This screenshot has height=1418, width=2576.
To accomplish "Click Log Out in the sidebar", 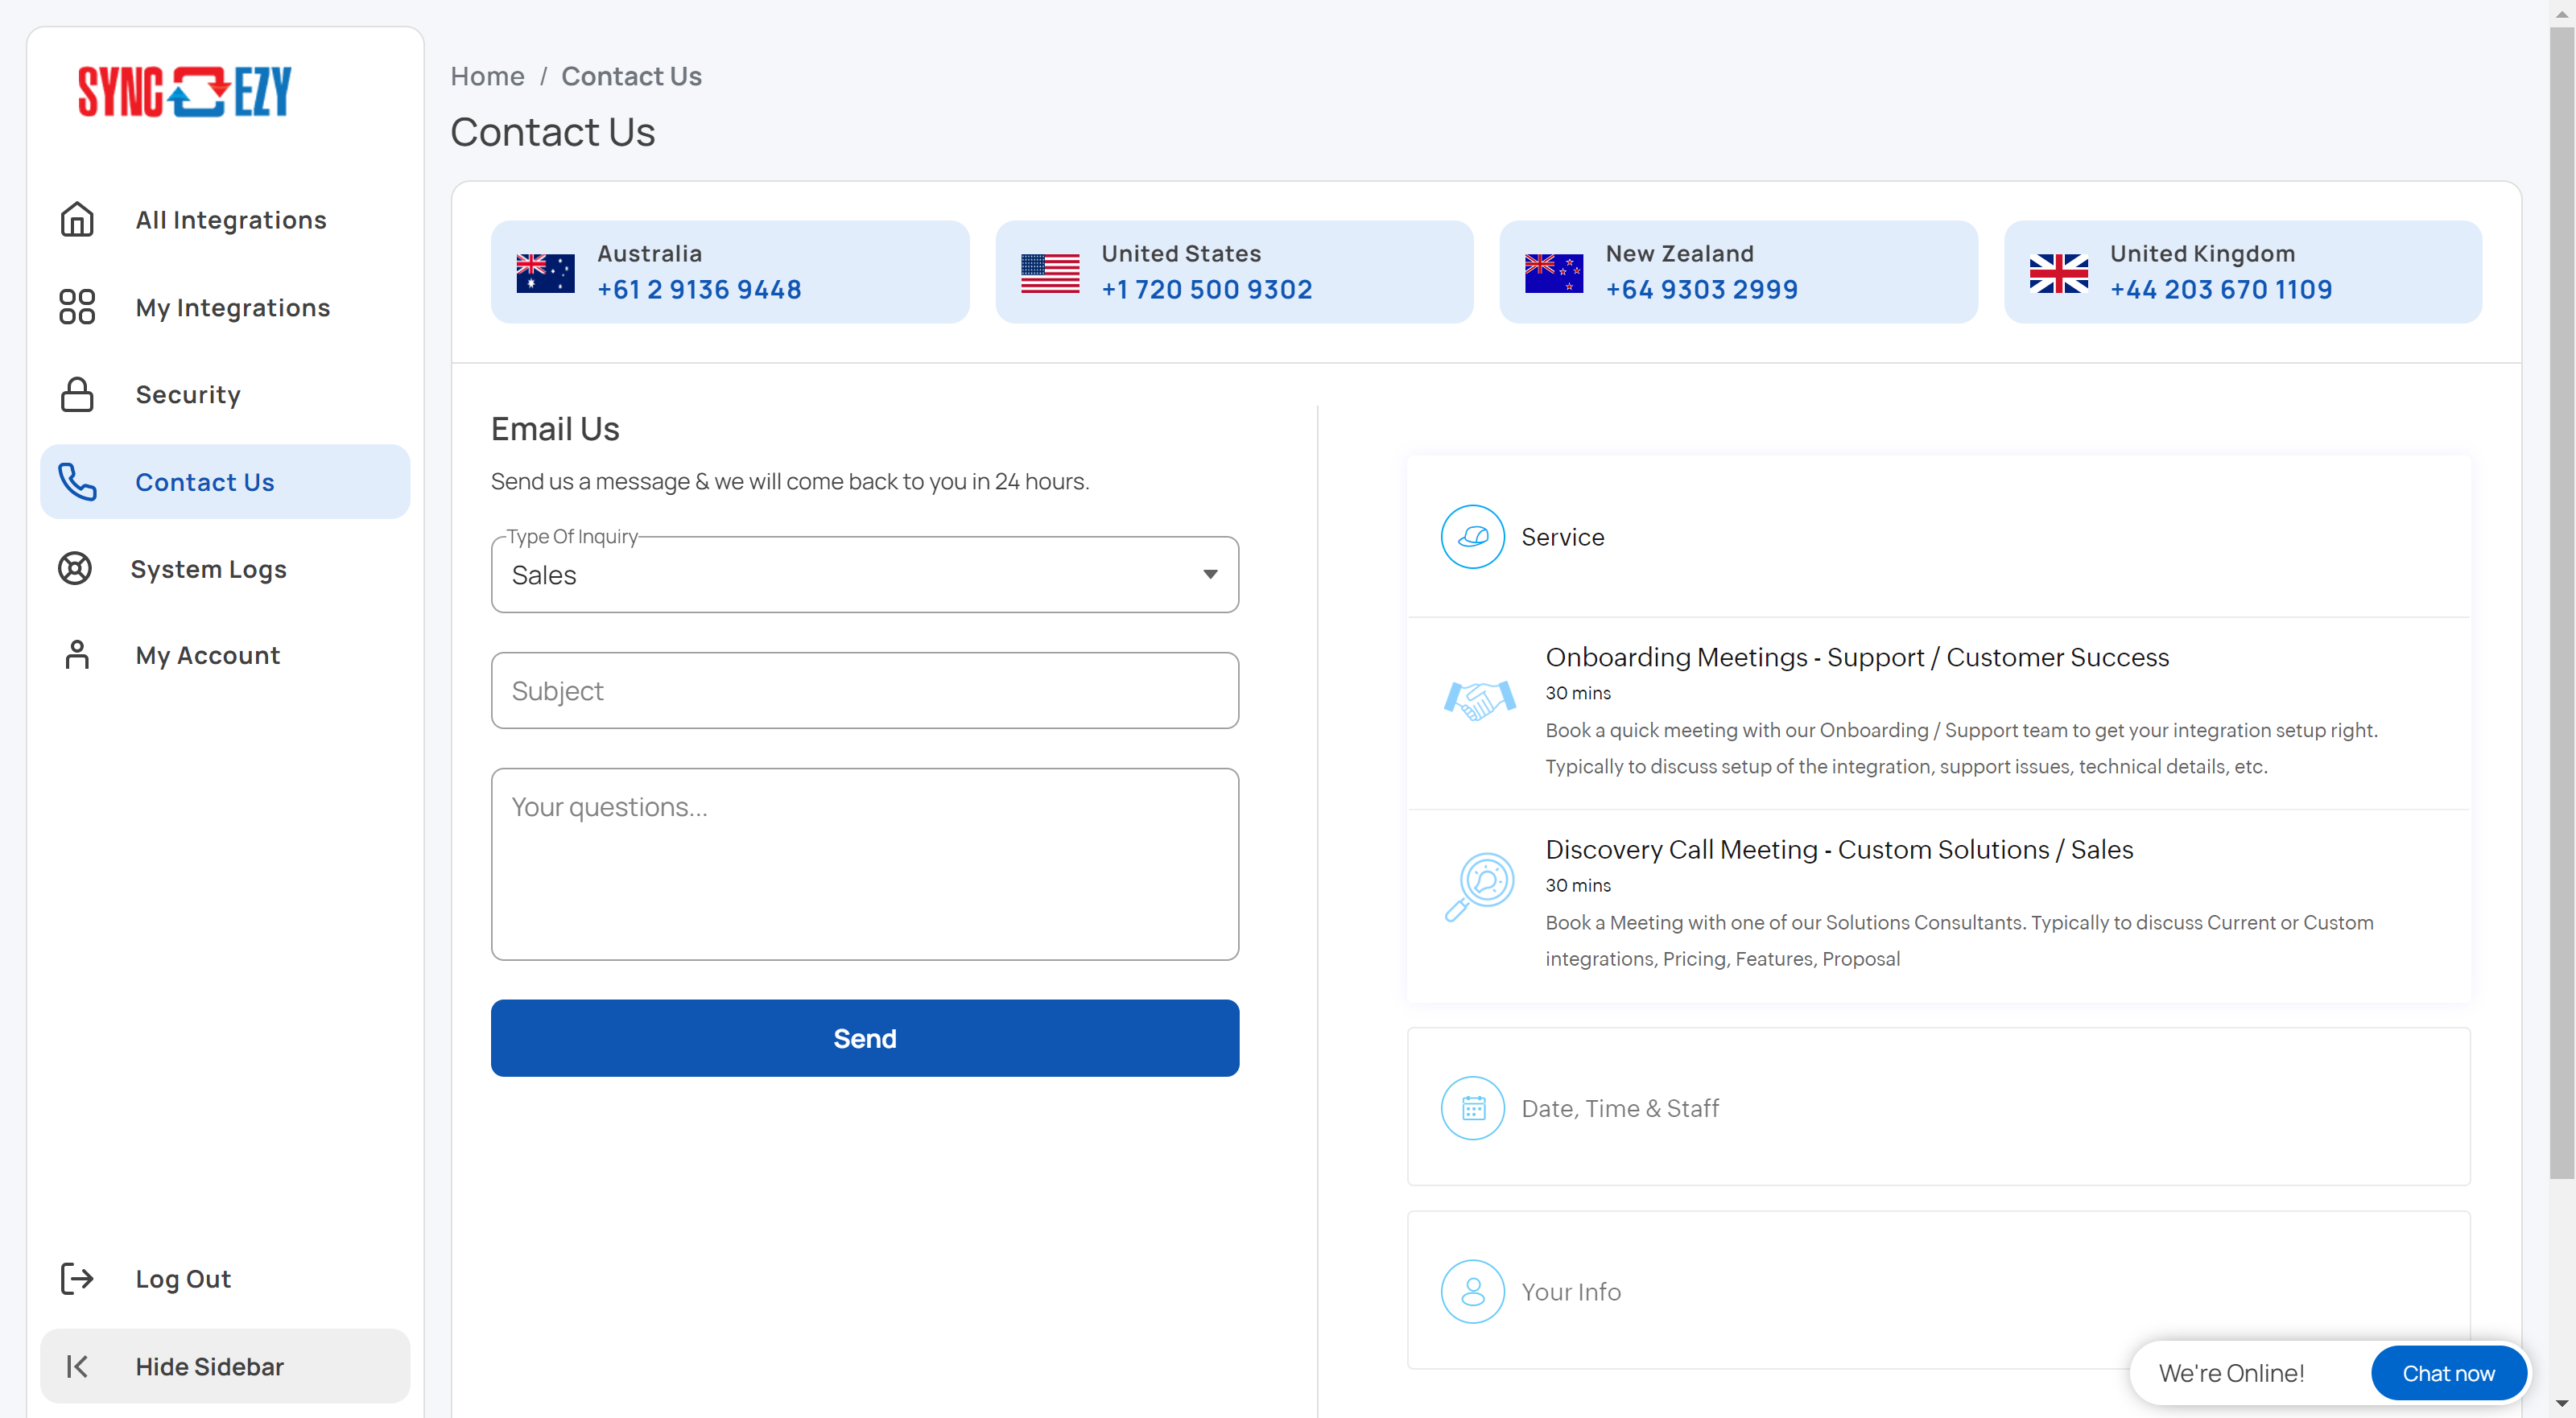I will tap(225, 1279).
